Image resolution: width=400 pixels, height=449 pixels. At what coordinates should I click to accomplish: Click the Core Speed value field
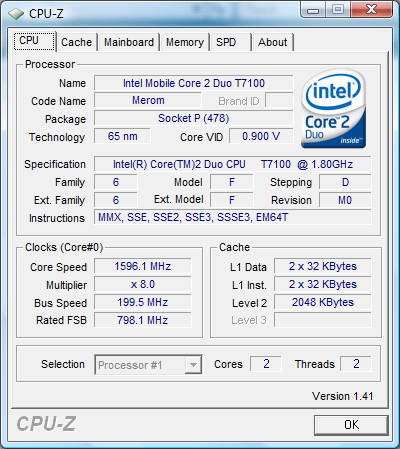click(143, 266)
